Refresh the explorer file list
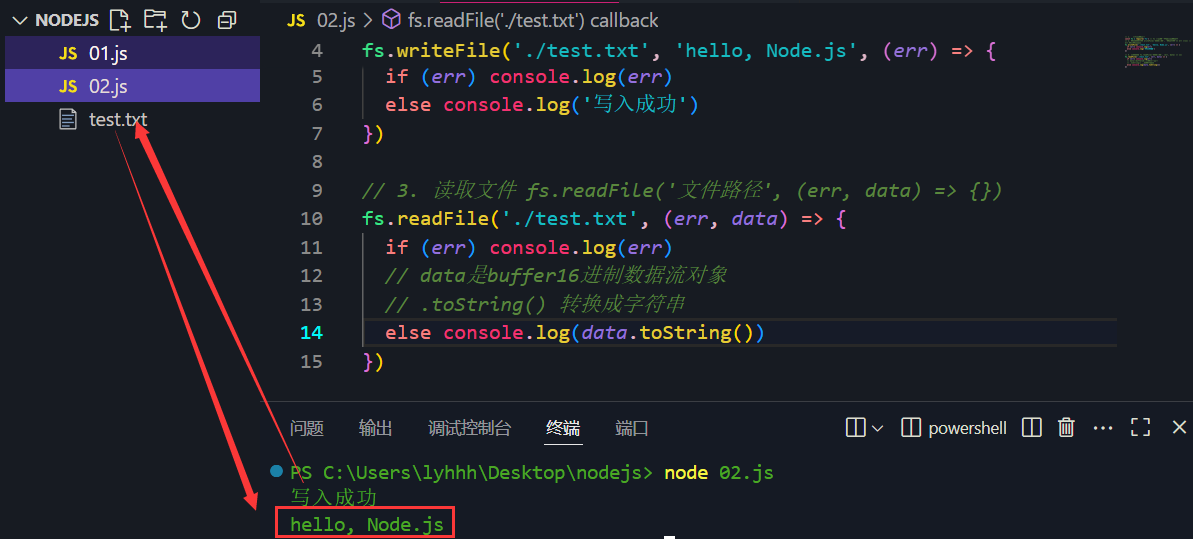The image size is (1193, 539). pos(190,21)
